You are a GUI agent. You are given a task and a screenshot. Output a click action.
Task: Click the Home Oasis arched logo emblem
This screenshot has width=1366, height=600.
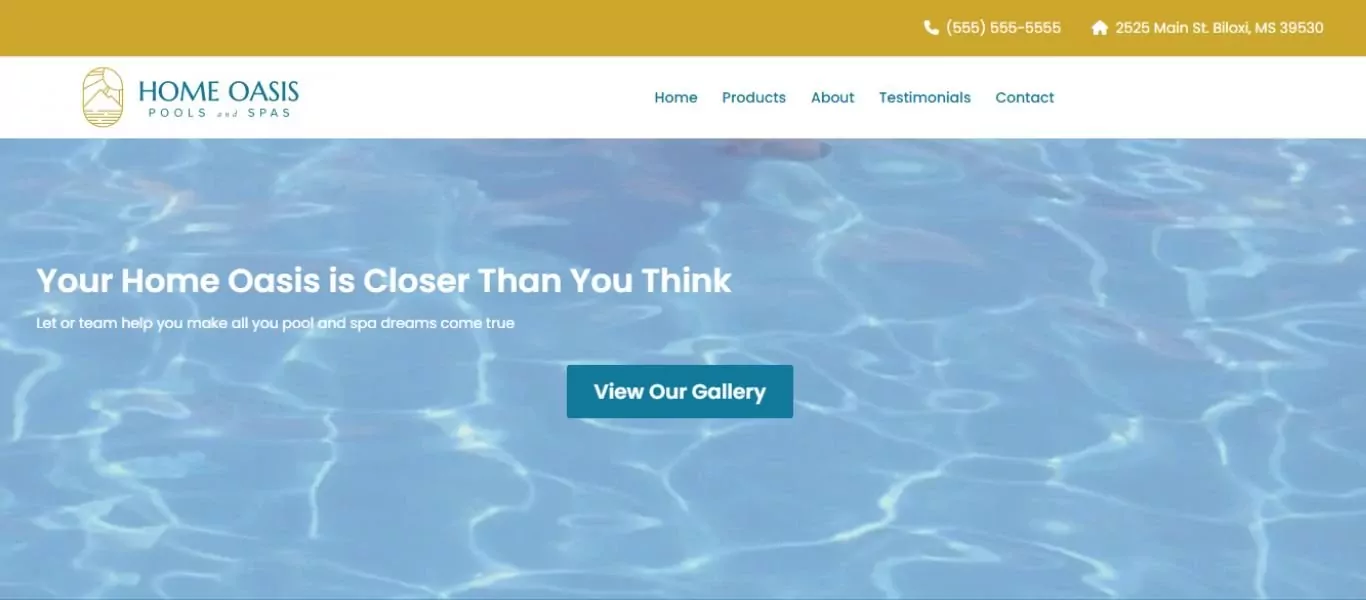(x=103, y=97)
